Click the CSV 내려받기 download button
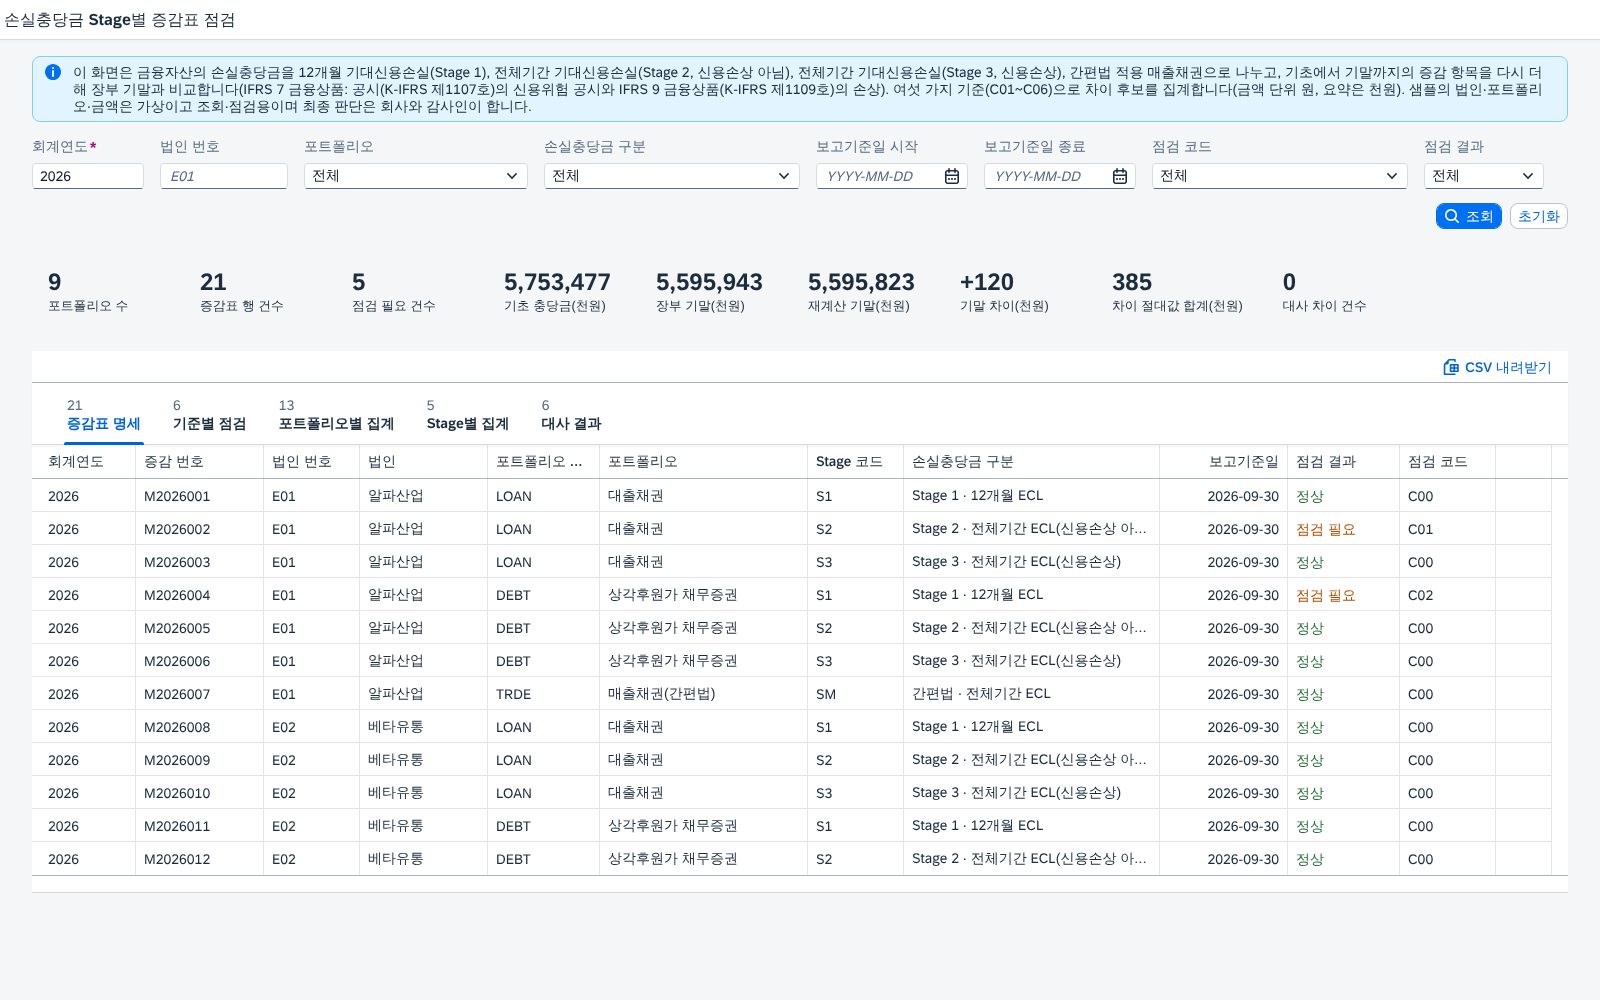This screenshot has width=1600, height=1000. point(1497,367)
